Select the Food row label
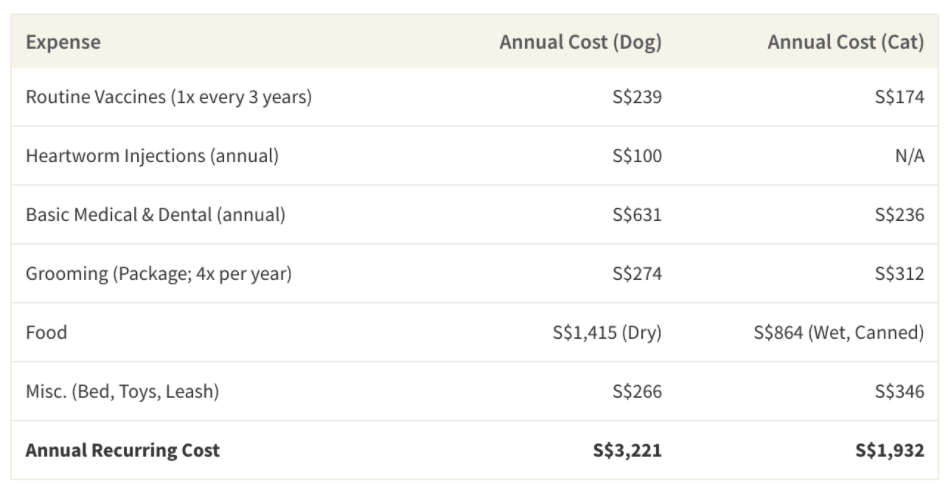The width and height of the screenshot is (952, 500). coord(46,332)
